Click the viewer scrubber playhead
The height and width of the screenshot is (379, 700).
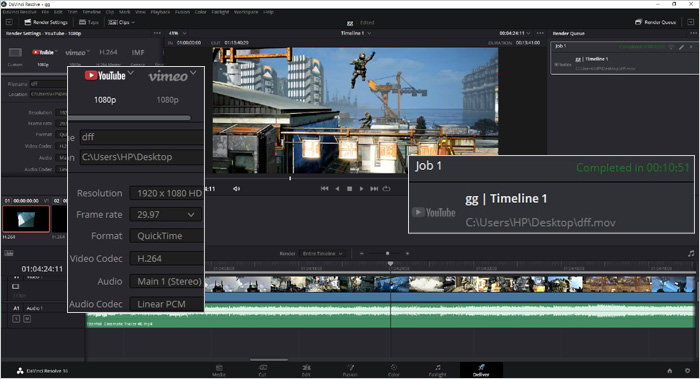[x=290, y=178]
